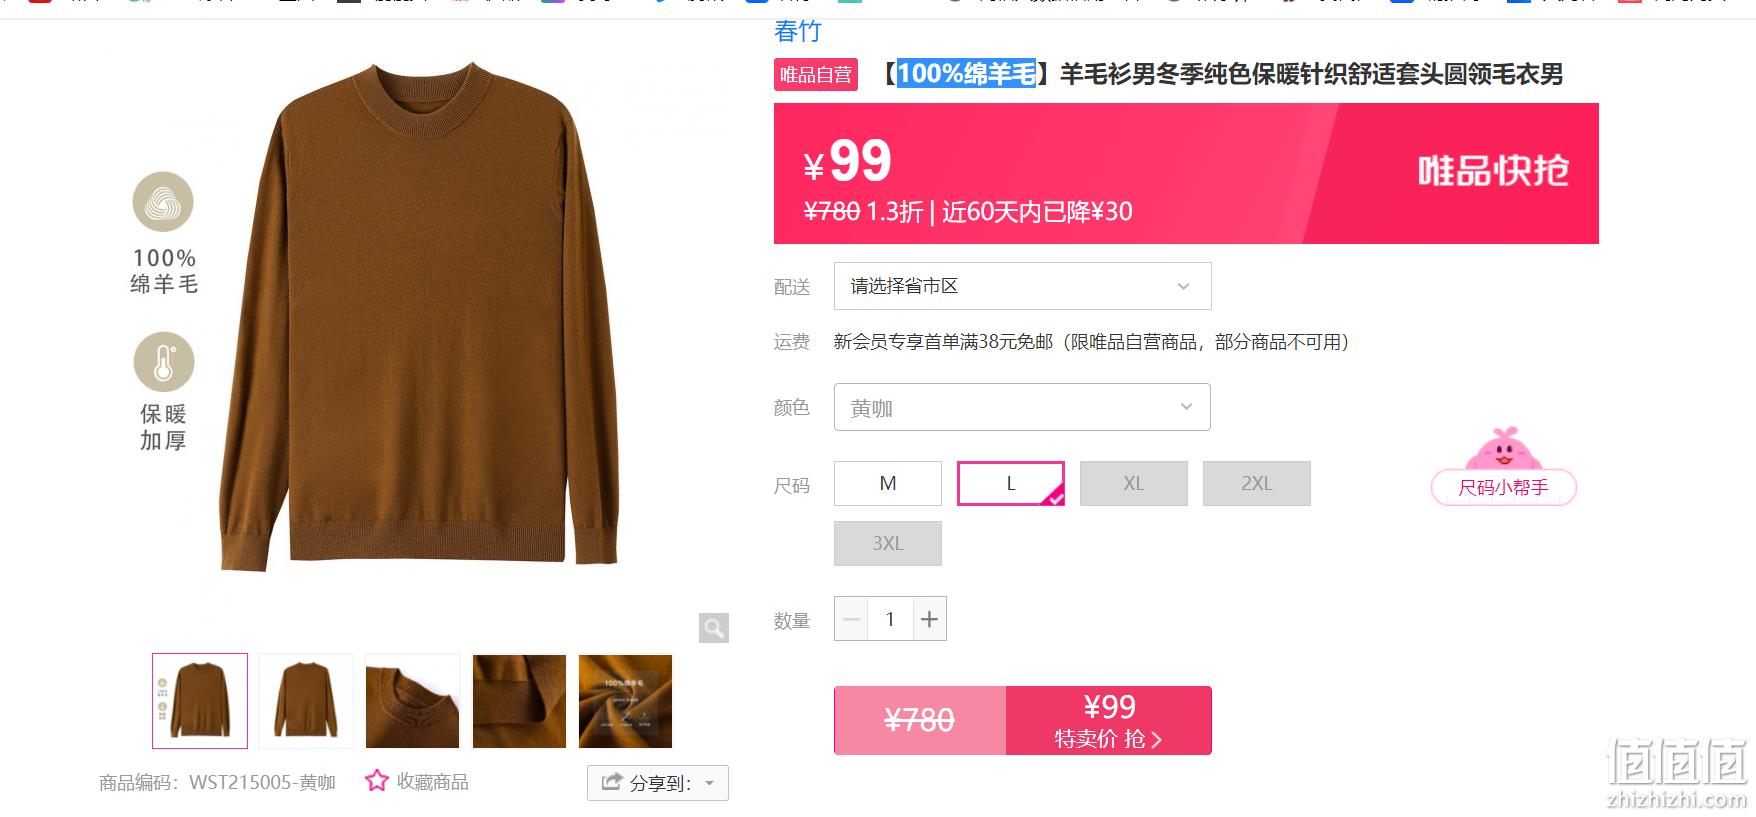Click the share arrow icon

(611, 782)
